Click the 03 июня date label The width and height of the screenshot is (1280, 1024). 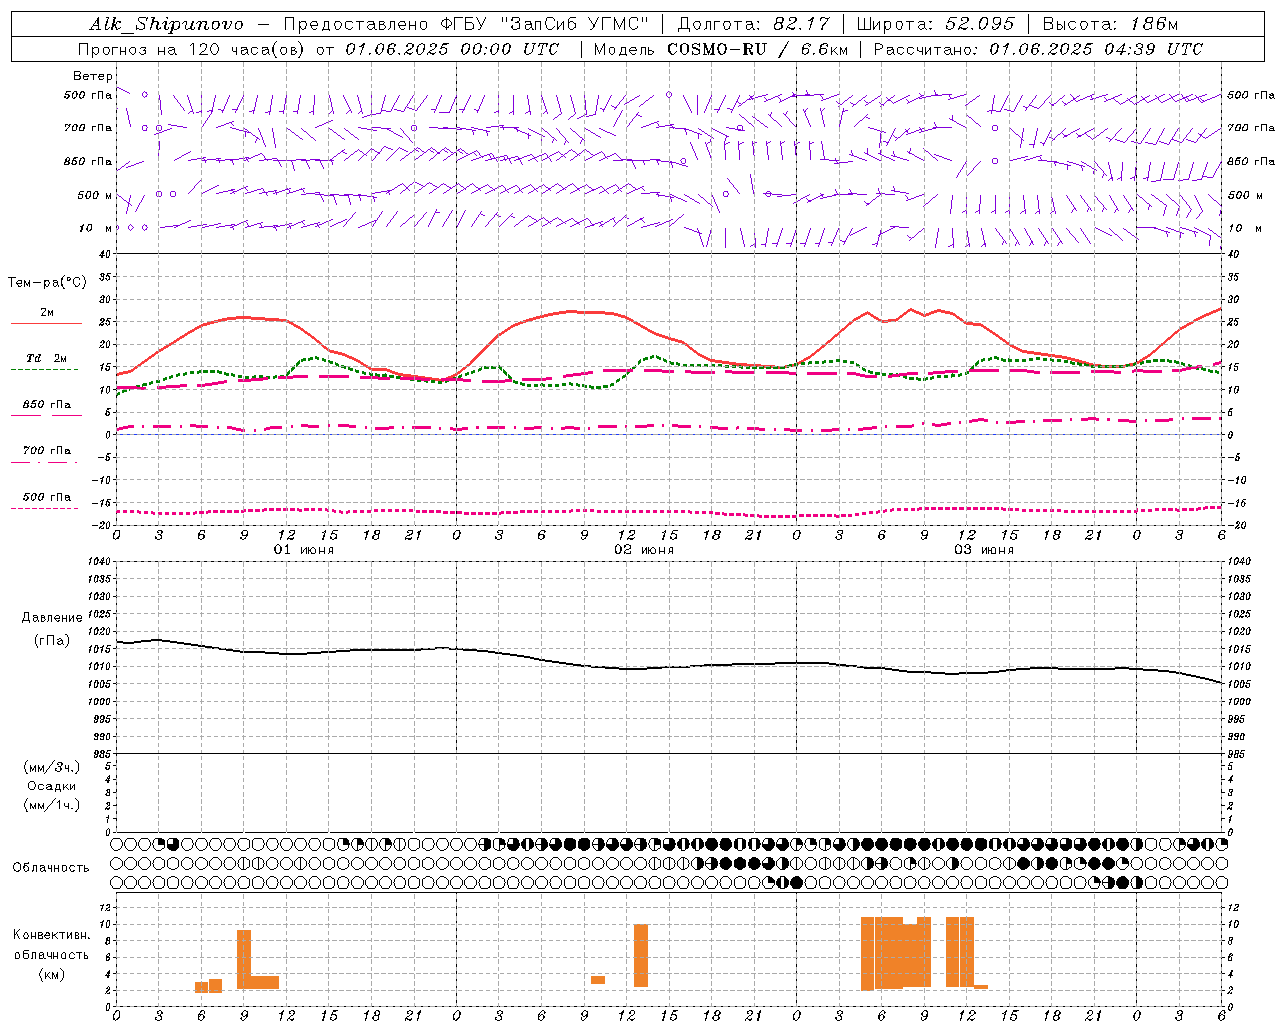pos(984,550)
